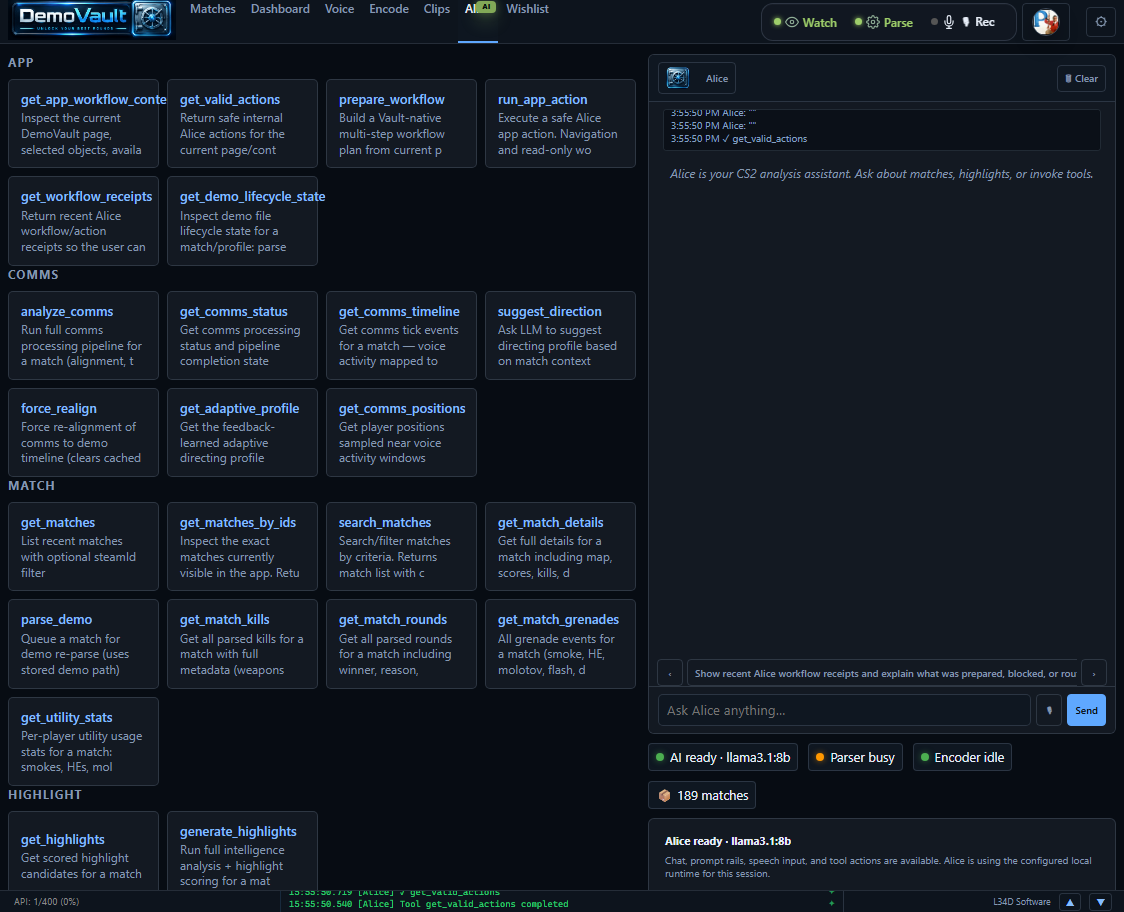This screenshot has height=912, width=1124.
Task: Click the microphone icon beside Rec
Action: (948, 22)
